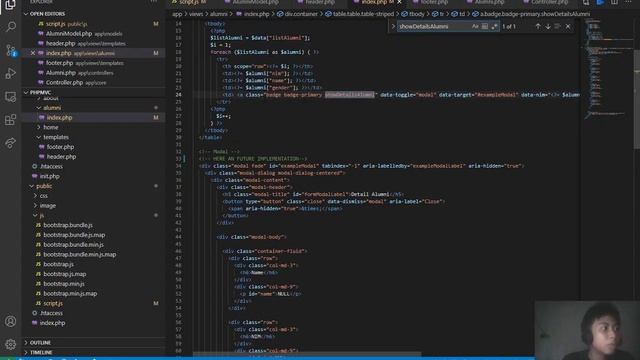Open index.php under alumni folder
The image size is (640, 360).
[x=59, y=118]
